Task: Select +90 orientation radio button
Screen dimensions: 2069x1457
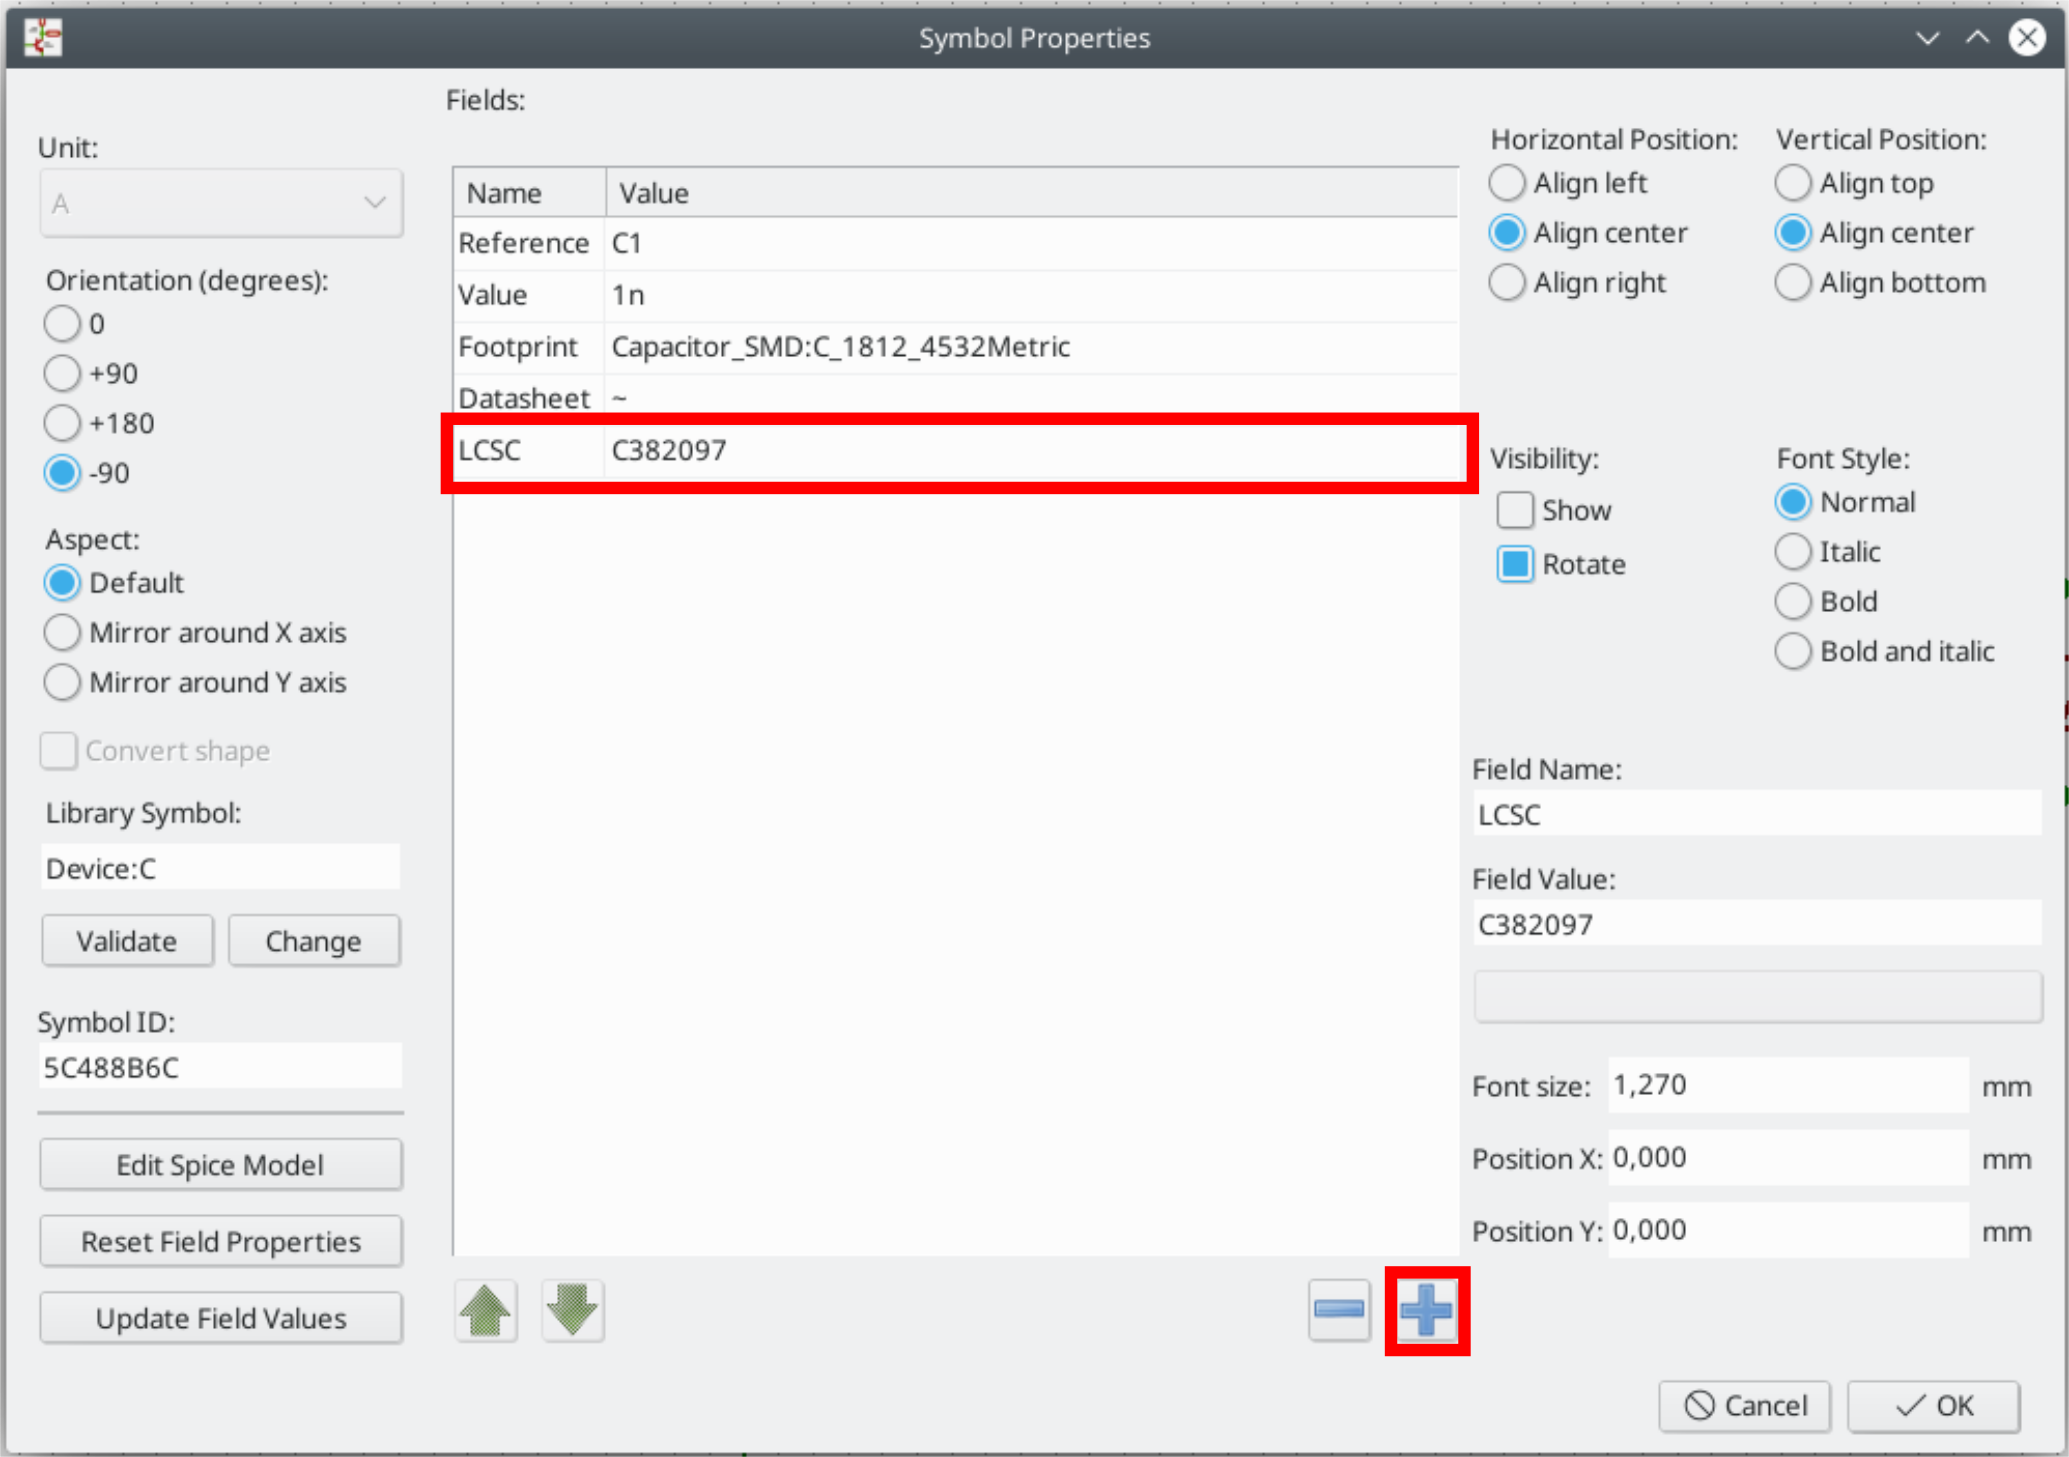Action: pyautogui.click(x=62, y=373)
